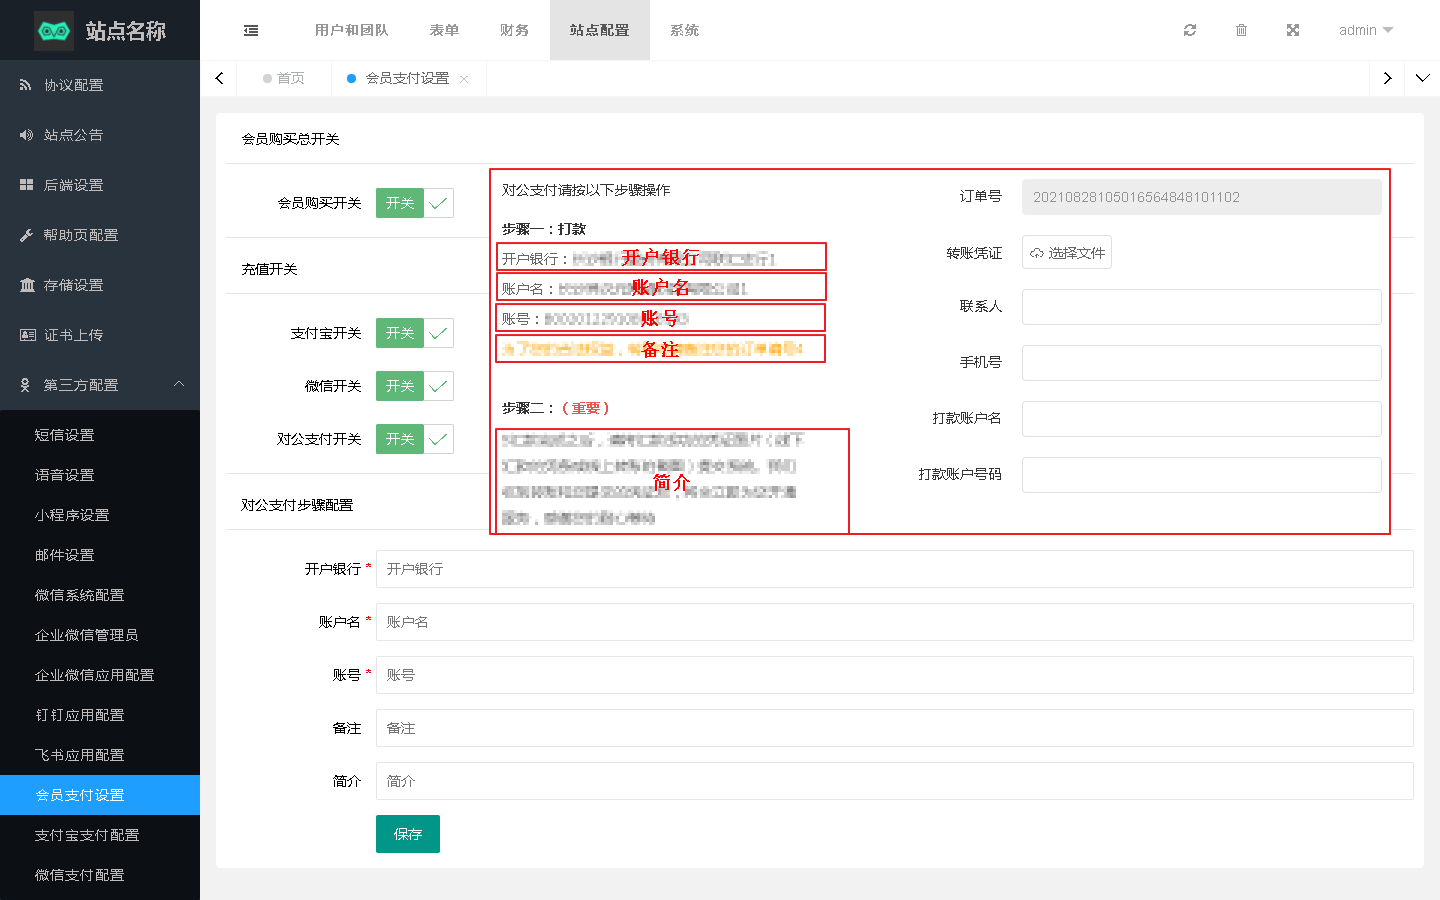This screenshot has width=1440, height=900.
Task: Open the admin user dropdown
Action: click(x=1365, y=30)
